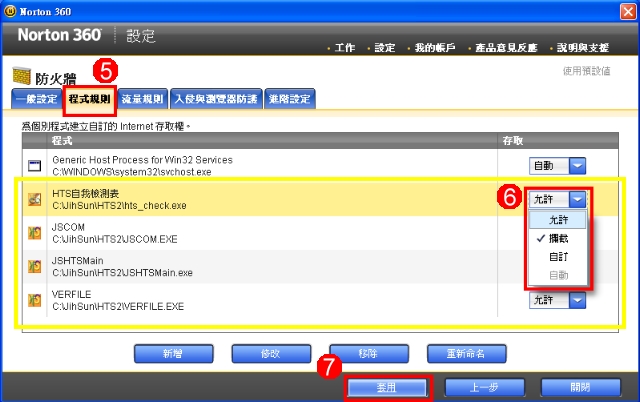Click the 套用 apply button
The width and height of the screenshot is (640, 402).
pos(387,387)
